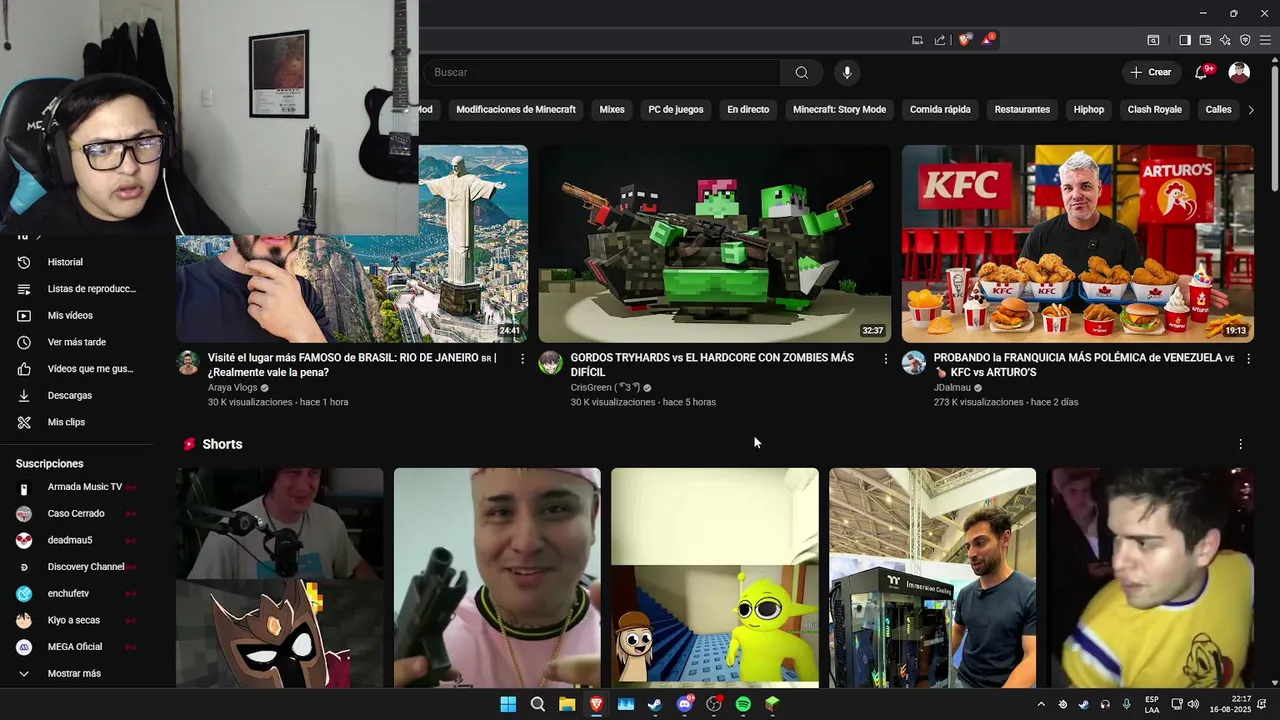The height and width of the screenshot is (720, 1280).
Task: Play the KFC vs Arturo's video thumbnail
Action: click(1077, 244)
